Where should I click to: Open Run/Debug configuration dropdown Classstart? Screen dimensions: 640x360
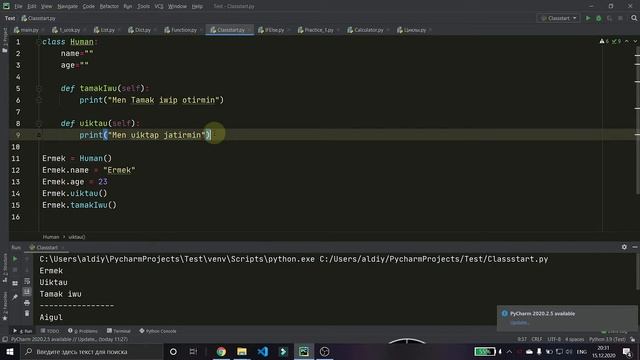(x=558, y=18)
